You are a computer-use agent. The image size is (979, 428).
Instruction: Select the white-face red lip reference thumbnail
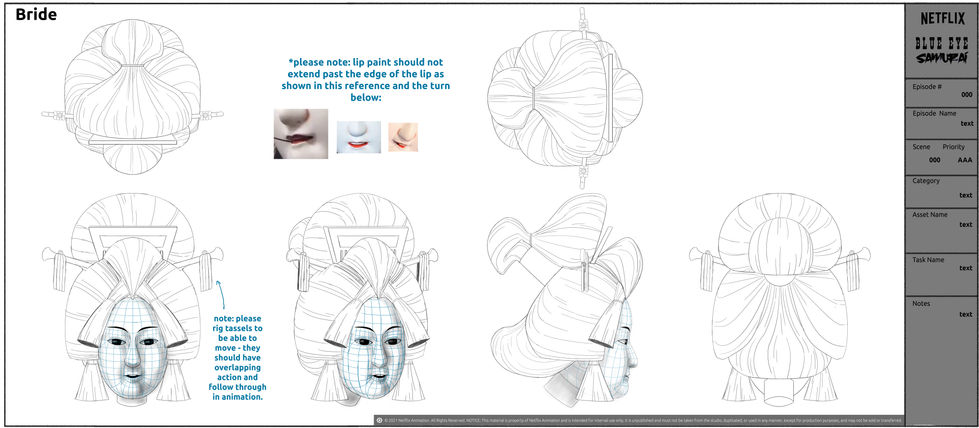[359, 137]
